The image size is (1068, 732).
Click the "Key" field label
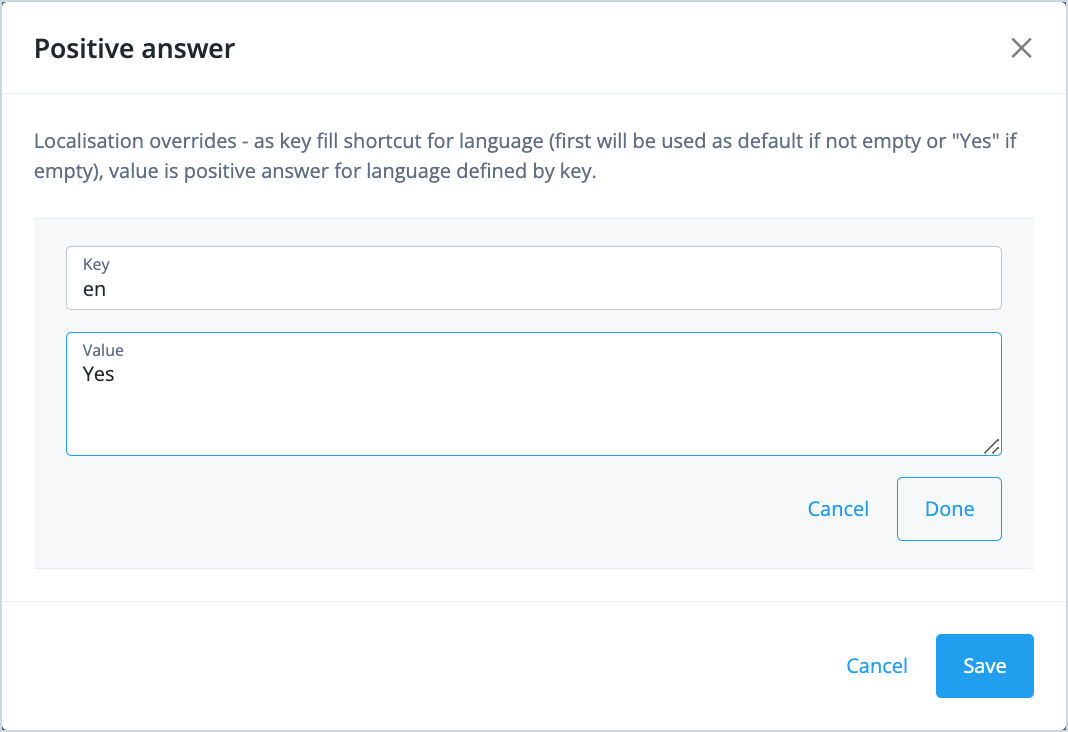coord(96,264)
